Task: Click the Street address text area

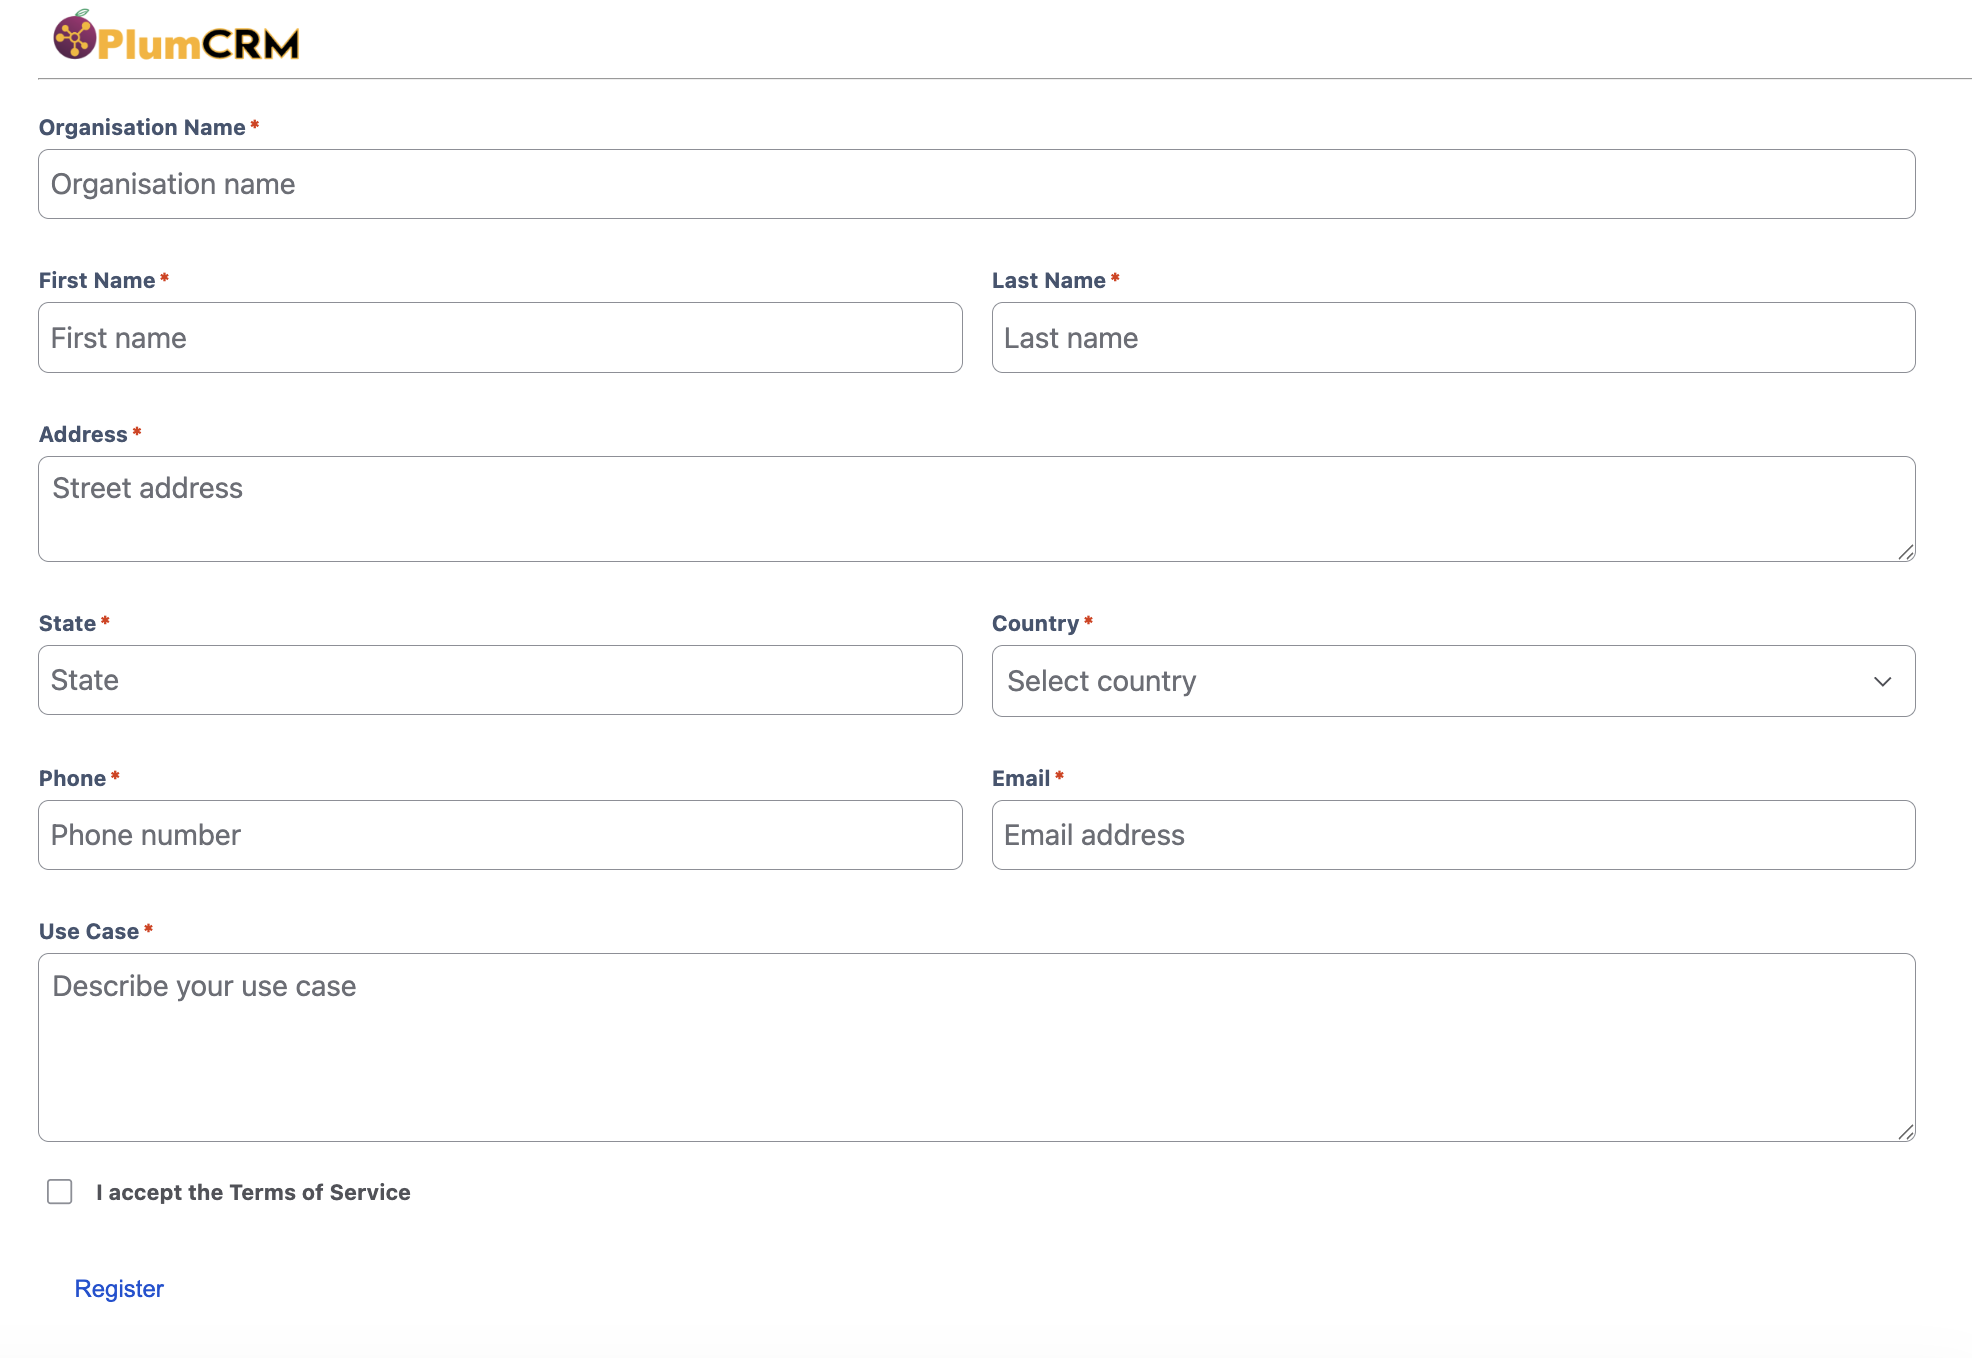Action: pyautogui.click(x=976, y=509)
